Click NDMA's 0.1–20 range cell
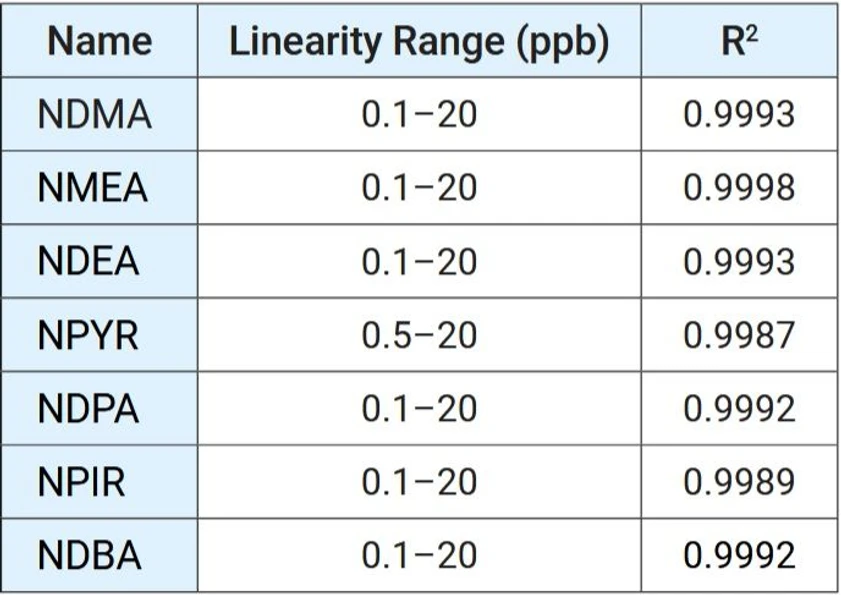Screen dimensions: 841x595 (419, 114)
